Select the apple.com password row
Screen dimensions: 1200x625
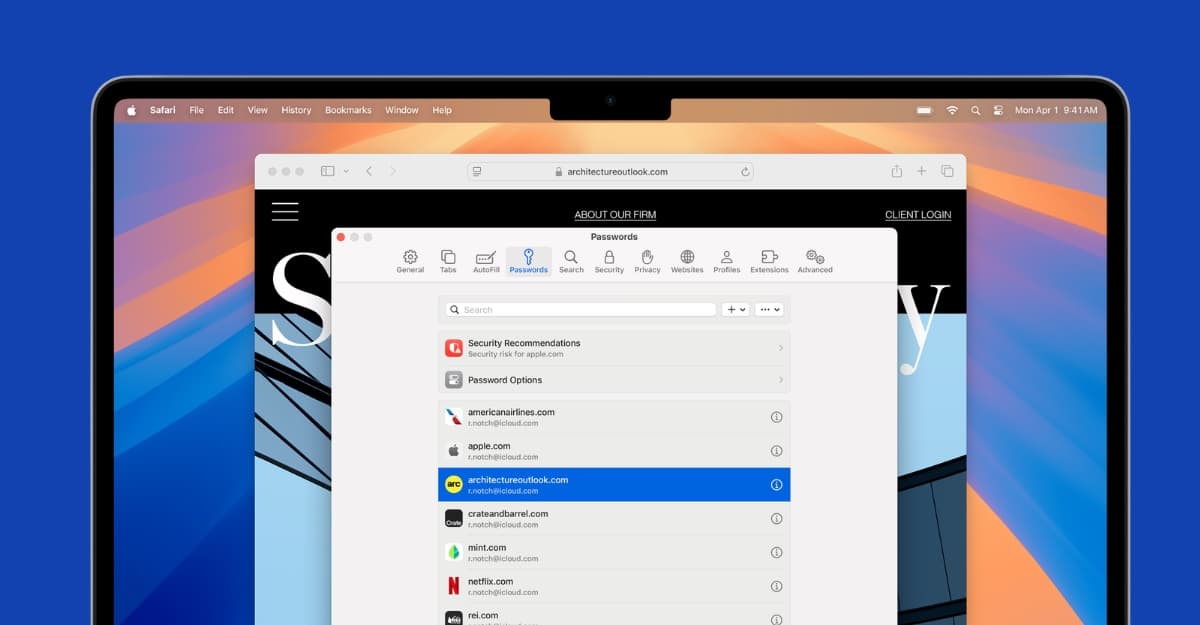614,451
